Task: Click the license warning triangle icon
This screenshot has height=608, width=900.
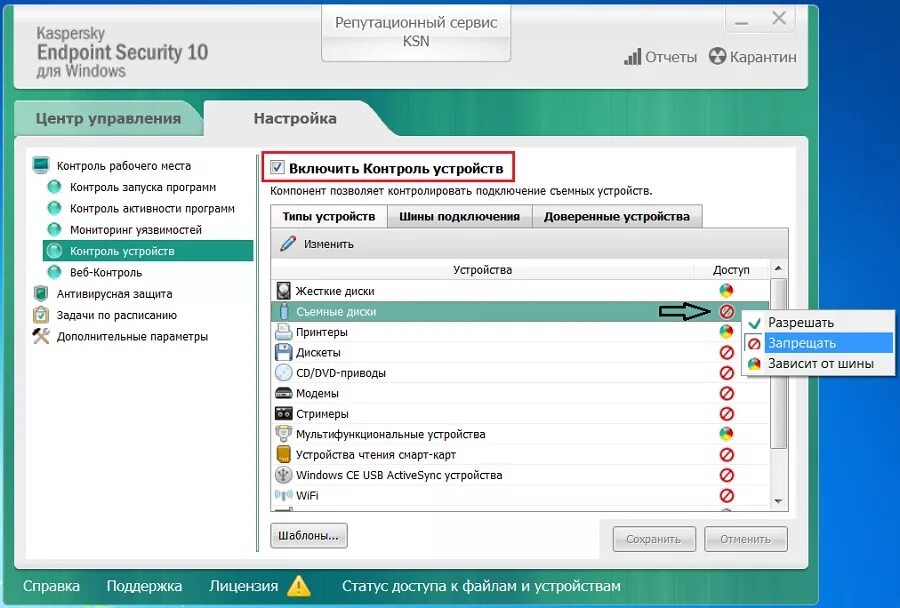Action: (x=298, y=586)
